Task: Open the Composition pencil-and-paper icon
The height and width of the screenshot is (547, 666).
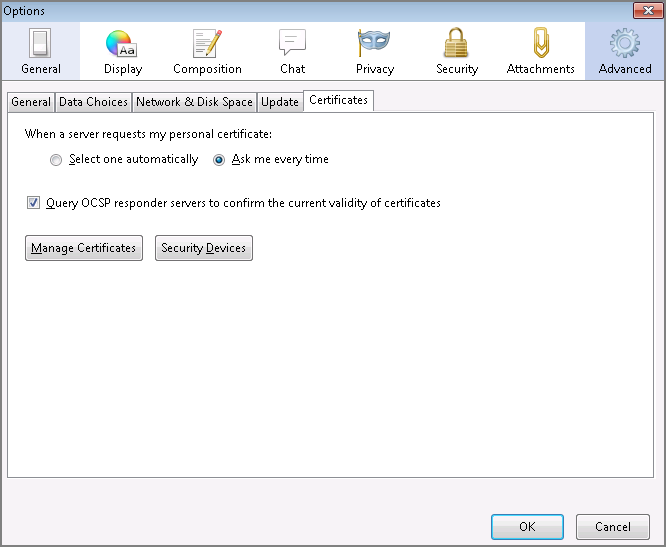Action: (207, 43)
